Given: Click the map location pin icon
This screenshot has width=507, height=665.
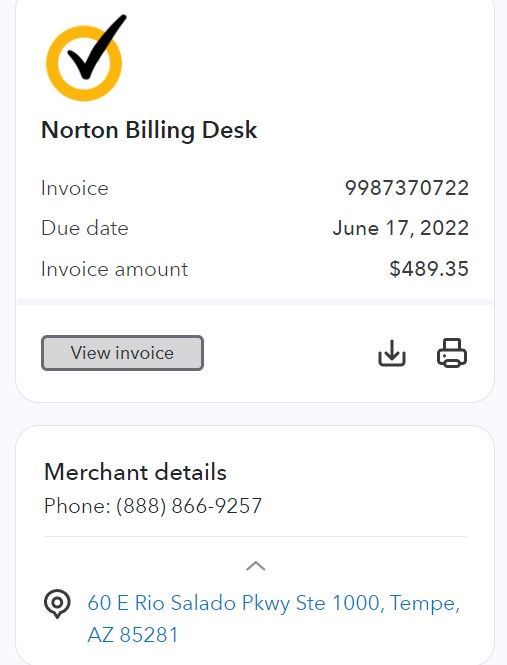Looking at the screenshot, I should [x=57, y=604].
